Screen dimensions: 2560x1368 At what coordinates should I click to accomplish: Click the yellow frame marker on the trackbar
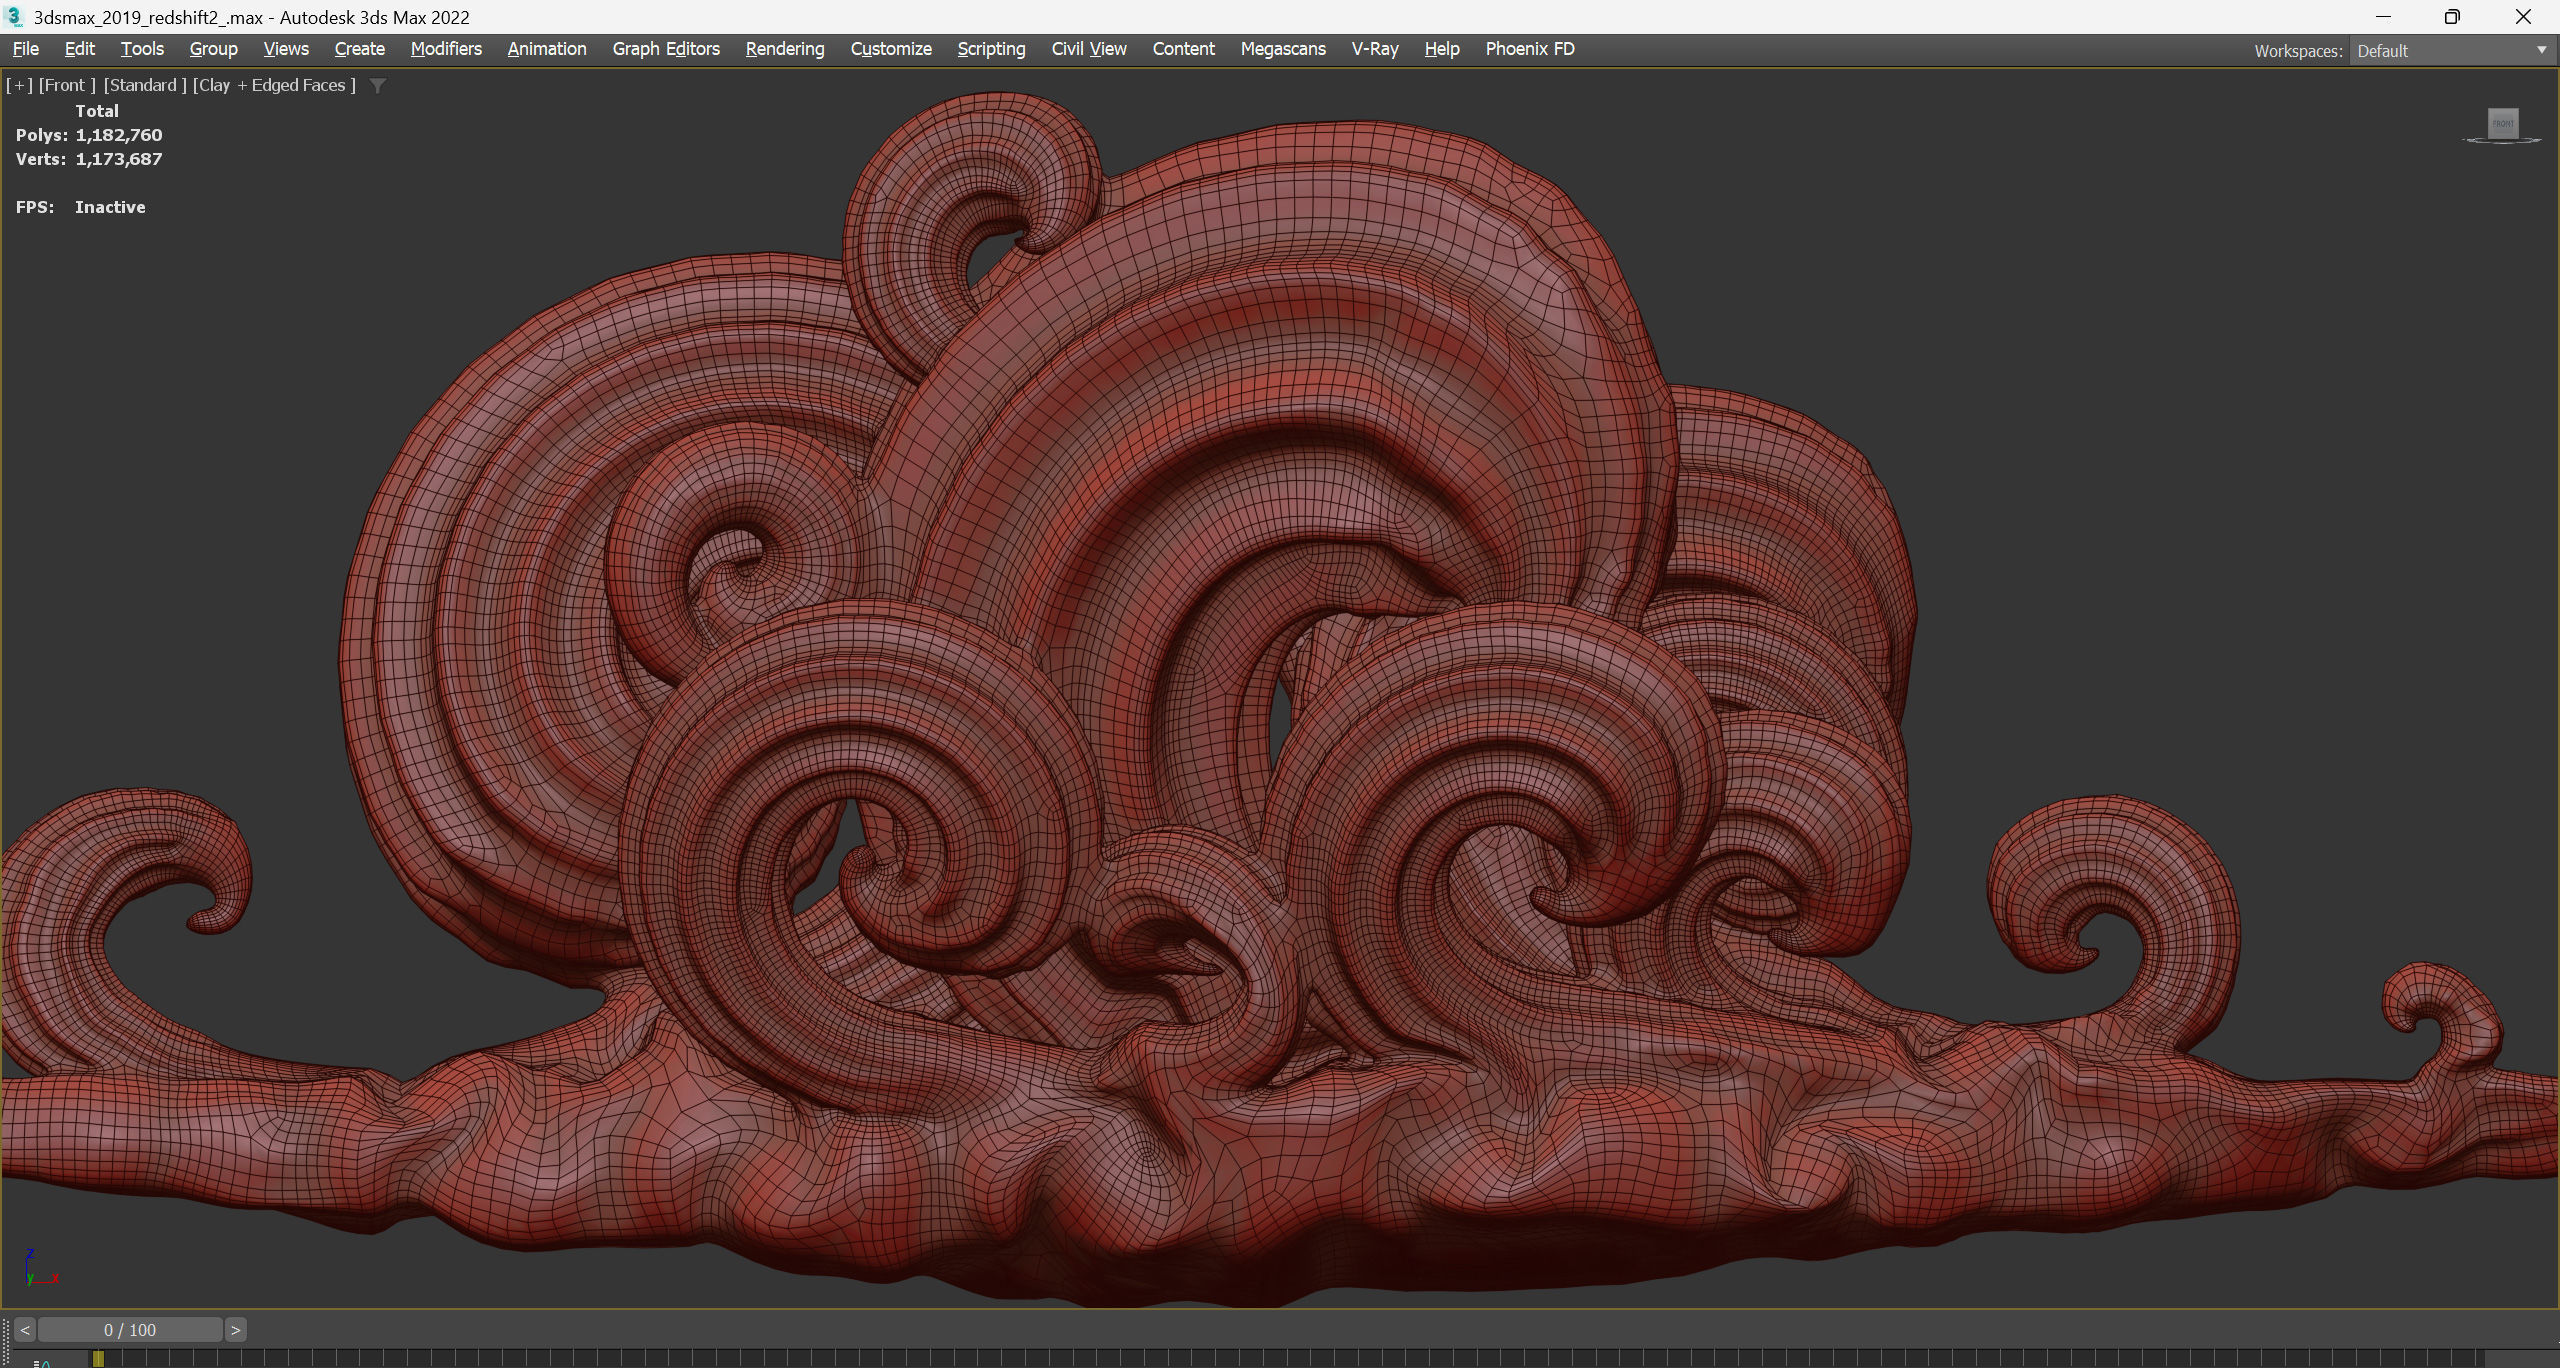coord(98,1359)
